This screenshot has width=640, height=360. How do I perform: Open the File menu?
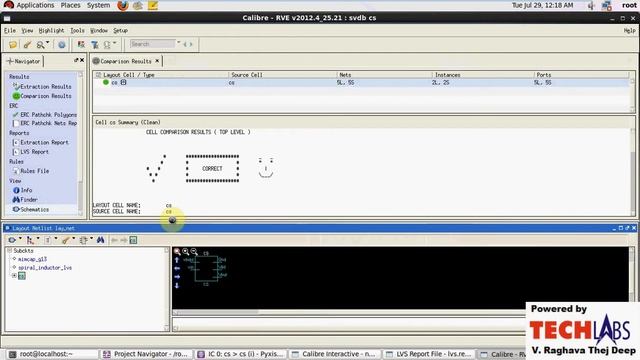click(10, 31)
